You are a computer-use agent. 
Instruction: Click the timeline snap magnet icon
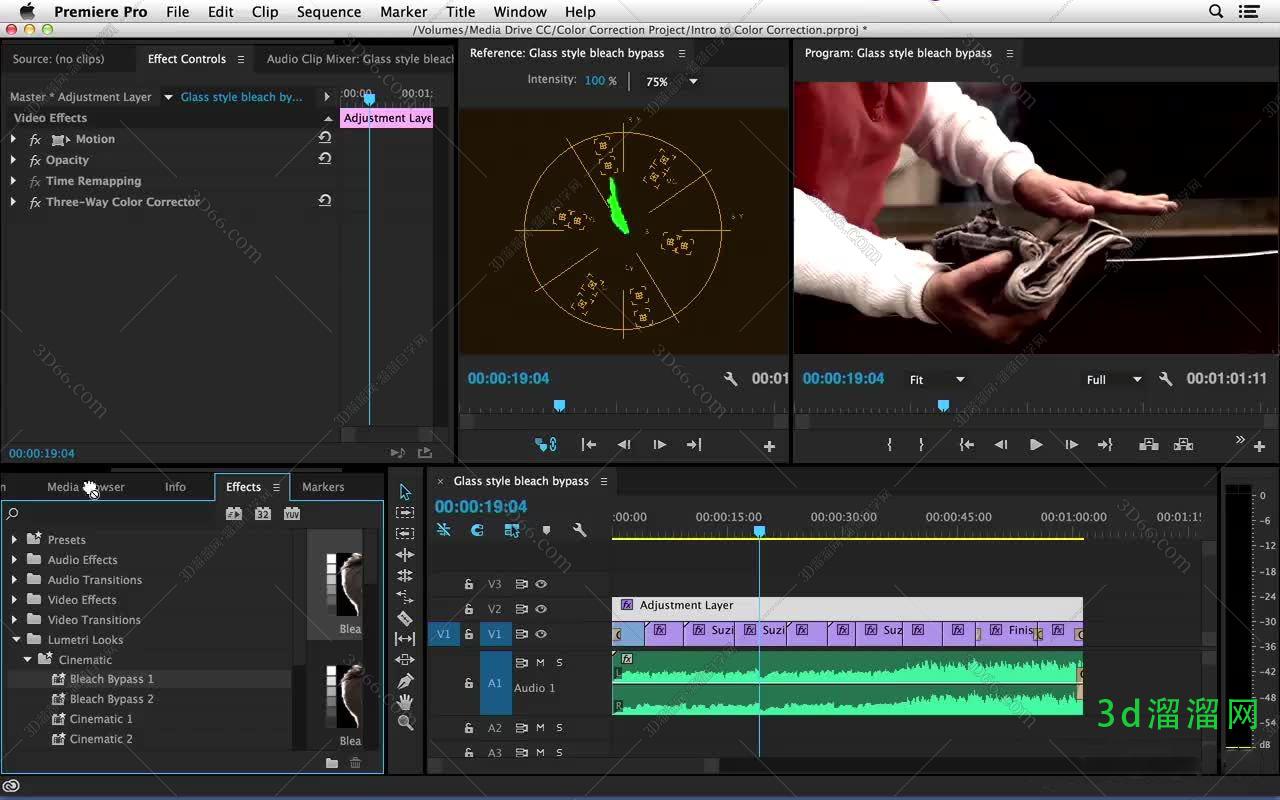(x=477, y=531)
